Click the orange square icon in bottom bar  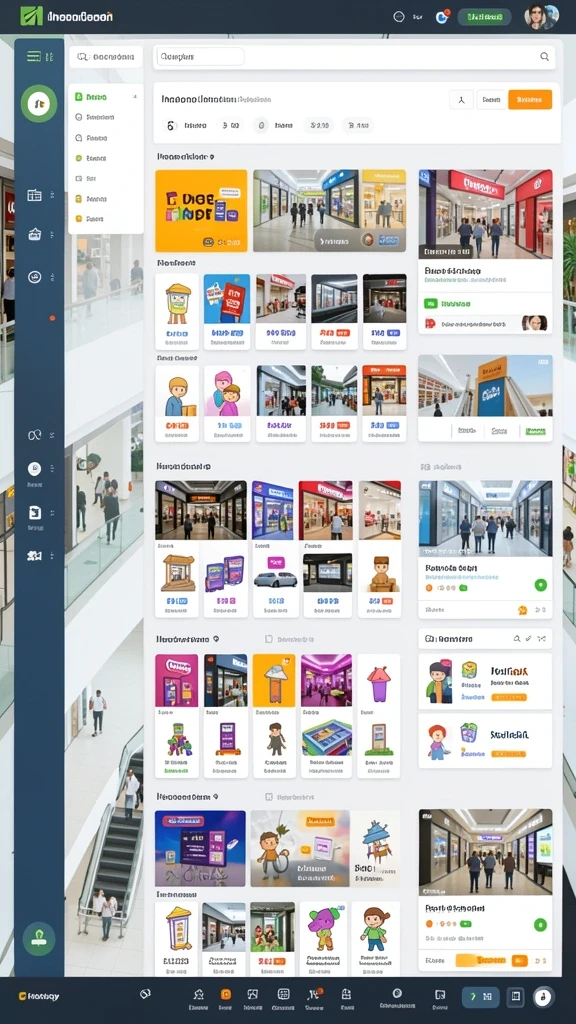coord(225,994)
